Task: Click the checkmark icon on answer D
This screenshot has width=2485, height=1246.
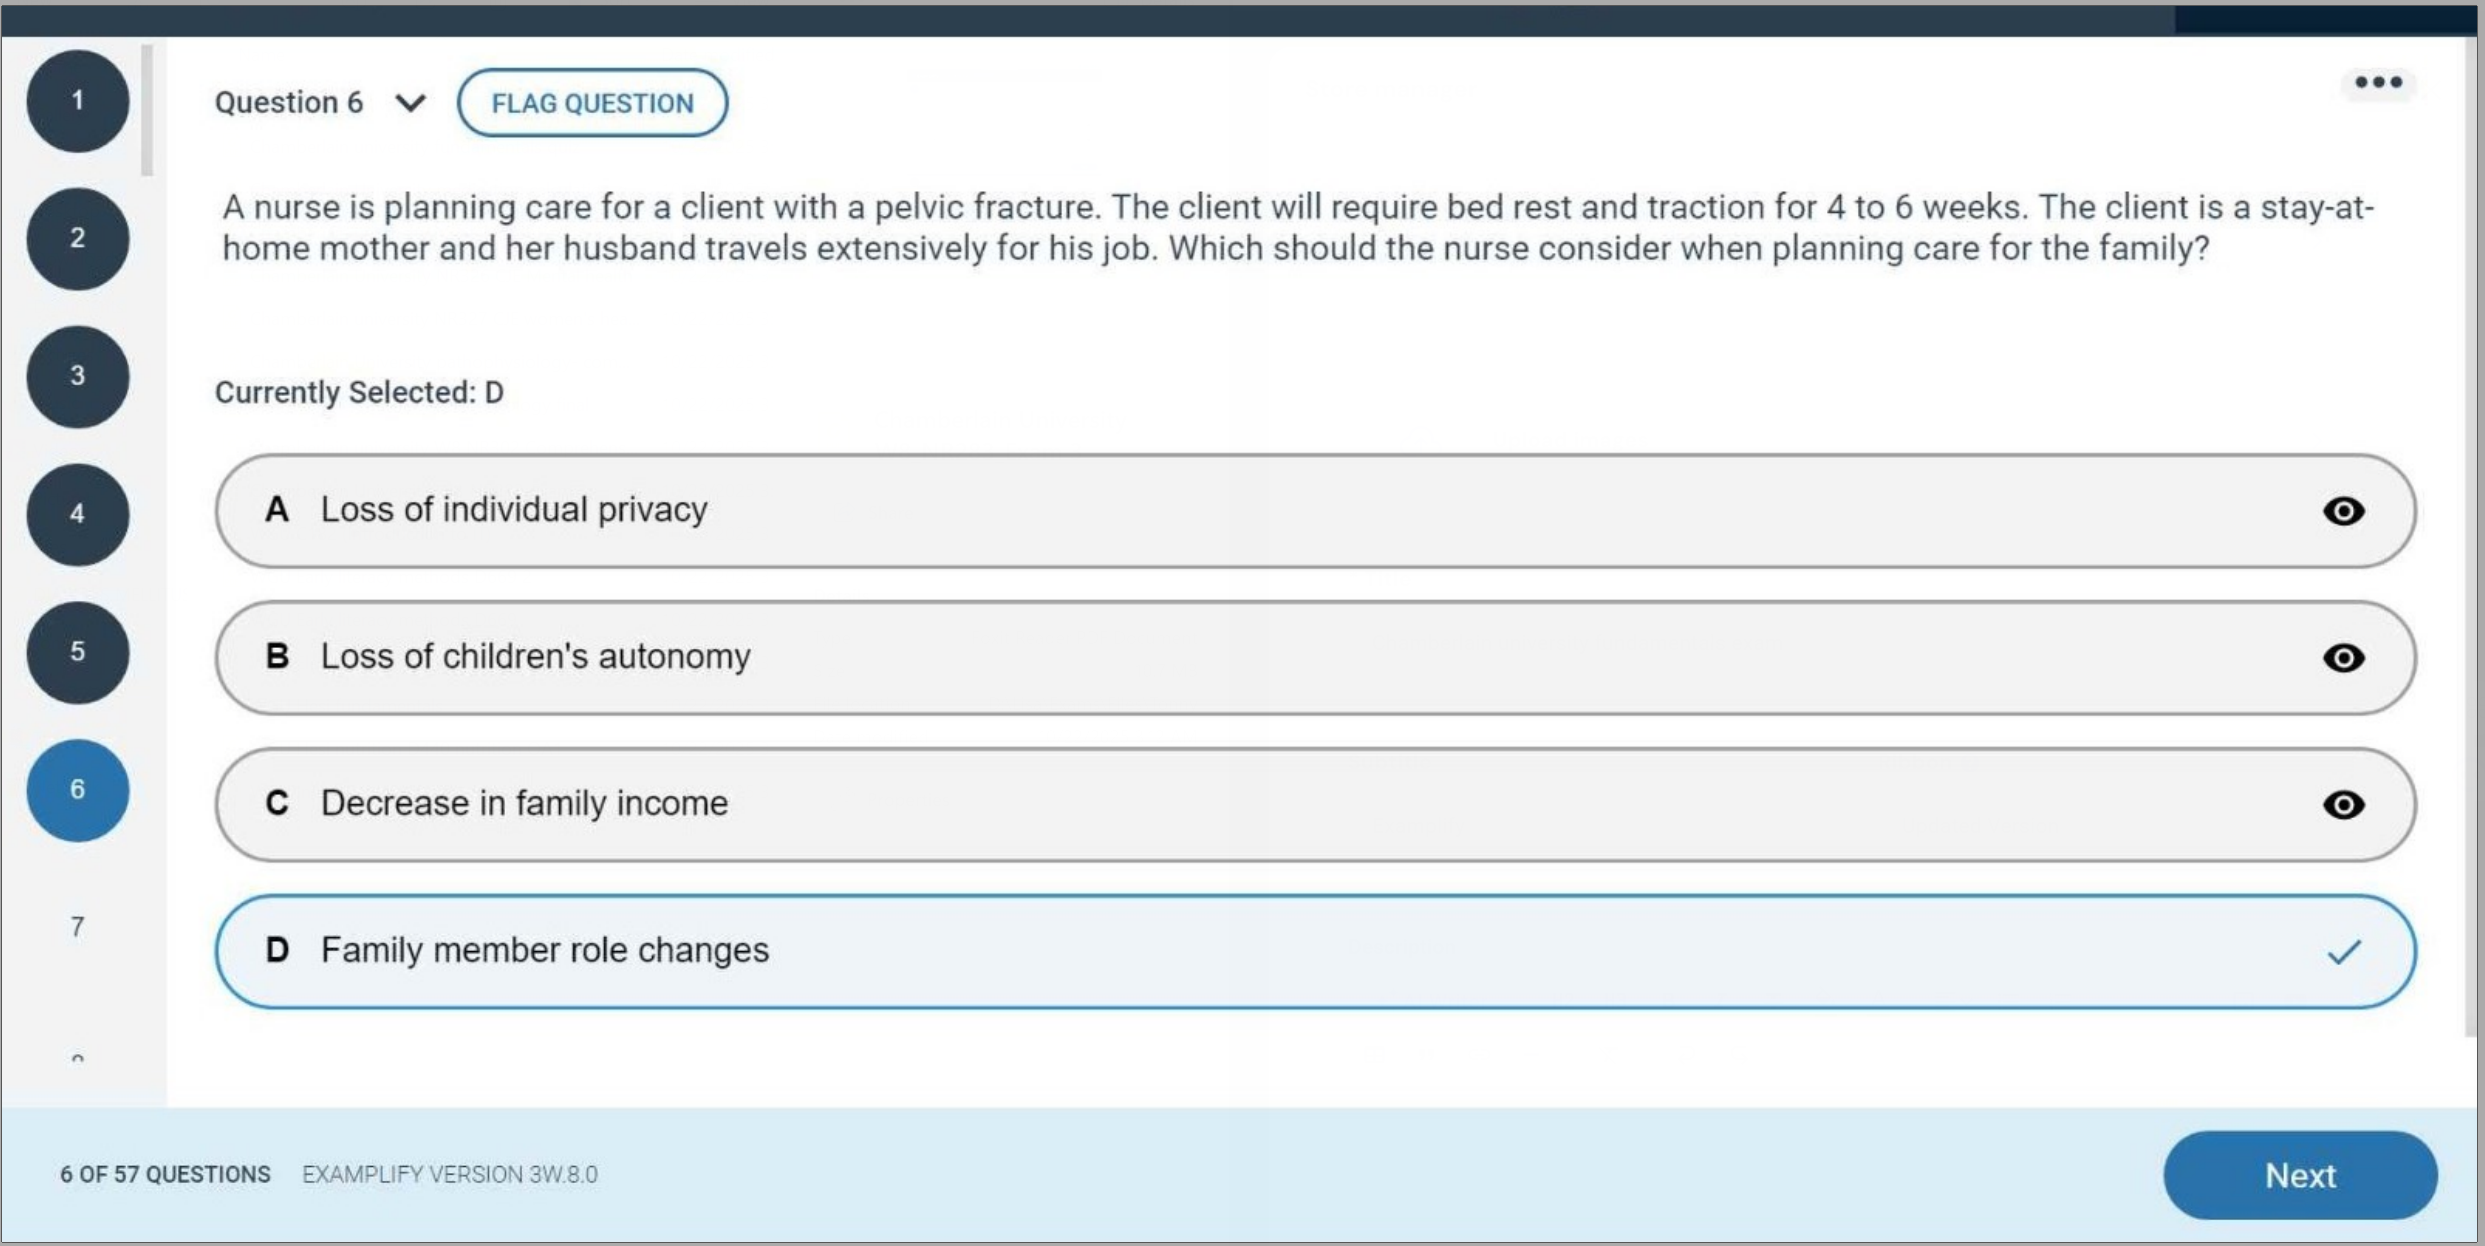Action: pyautogui.click(x=2342, y=951)
